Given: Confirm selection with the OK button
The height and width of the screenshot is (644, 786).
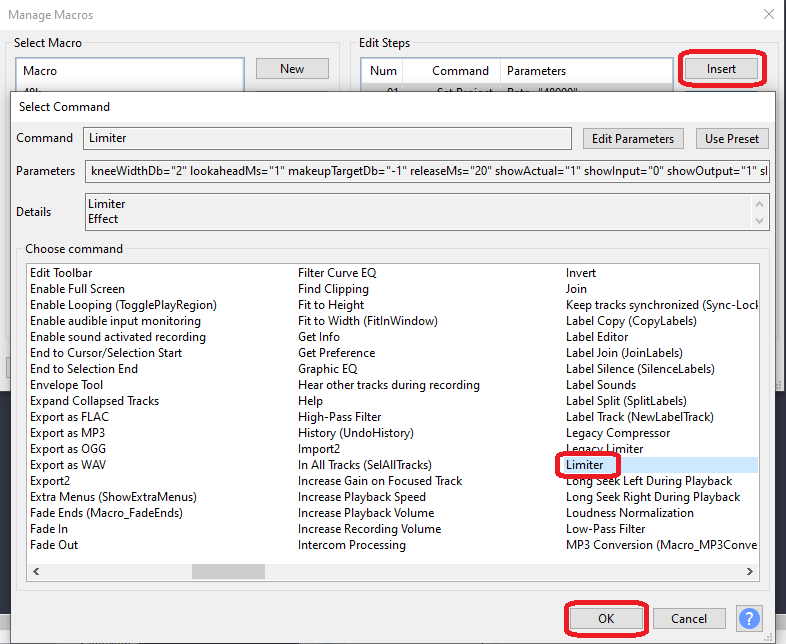Looking at the screenshot, I should point(606,619).
